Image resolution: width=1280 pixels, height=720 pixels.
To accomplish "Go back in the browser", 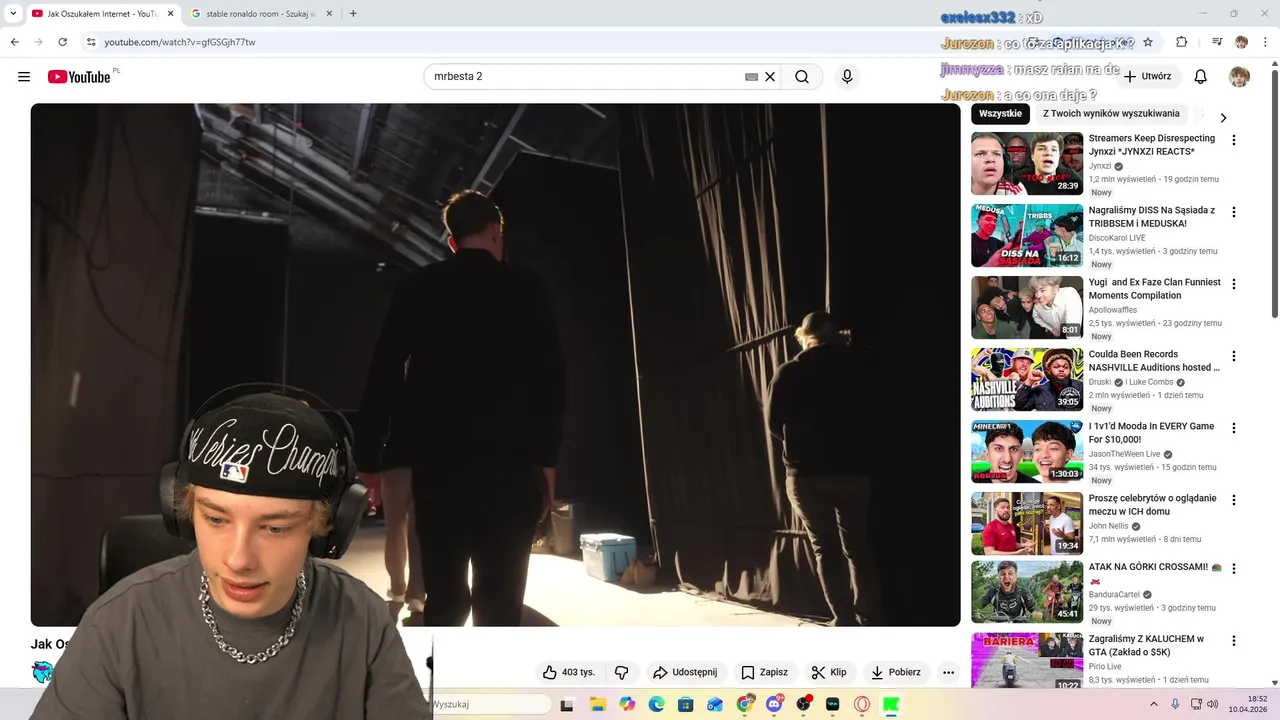I will tap(14, 42).
